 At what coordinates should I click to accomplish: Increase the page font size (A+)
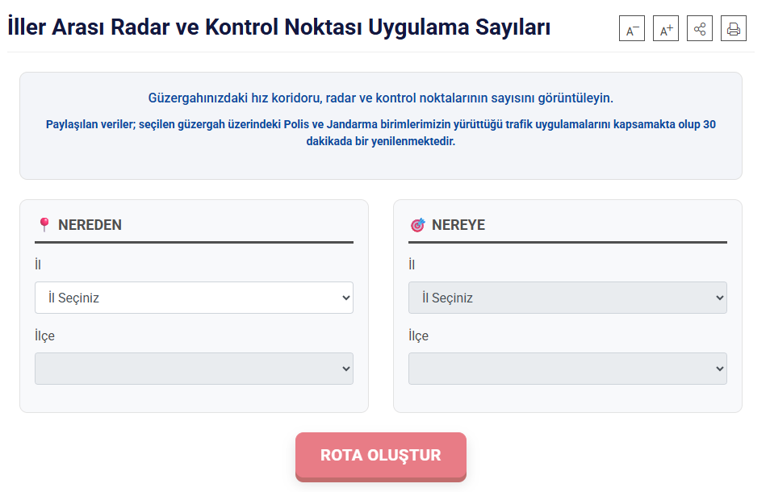666,29
